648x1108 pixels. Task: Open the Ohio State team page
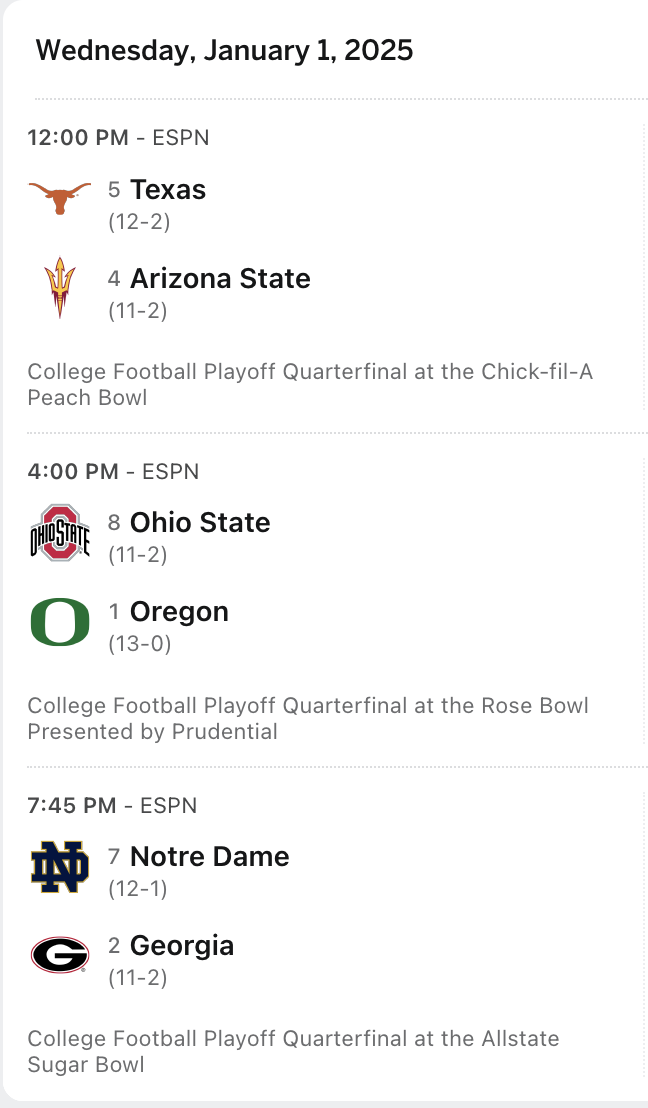coord(200,523)
